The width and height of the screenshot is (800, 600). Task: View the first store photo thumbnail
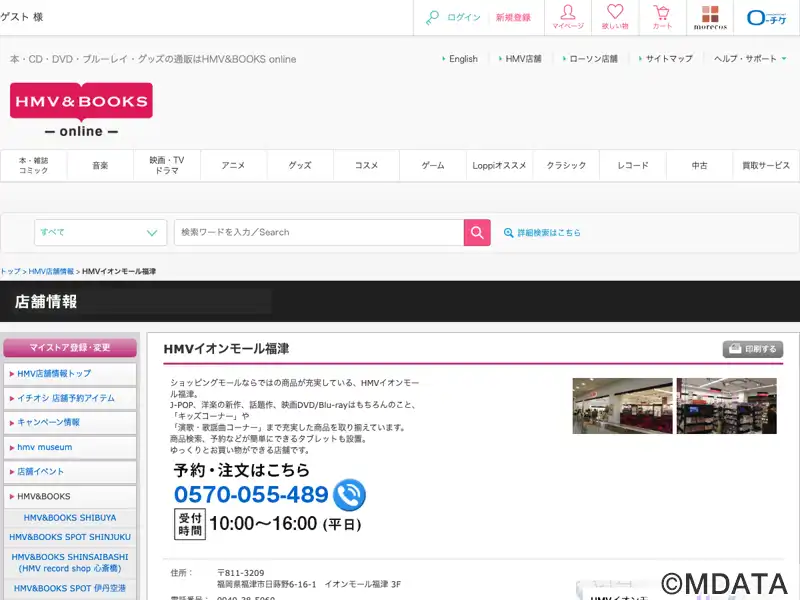tap(621, 405)
